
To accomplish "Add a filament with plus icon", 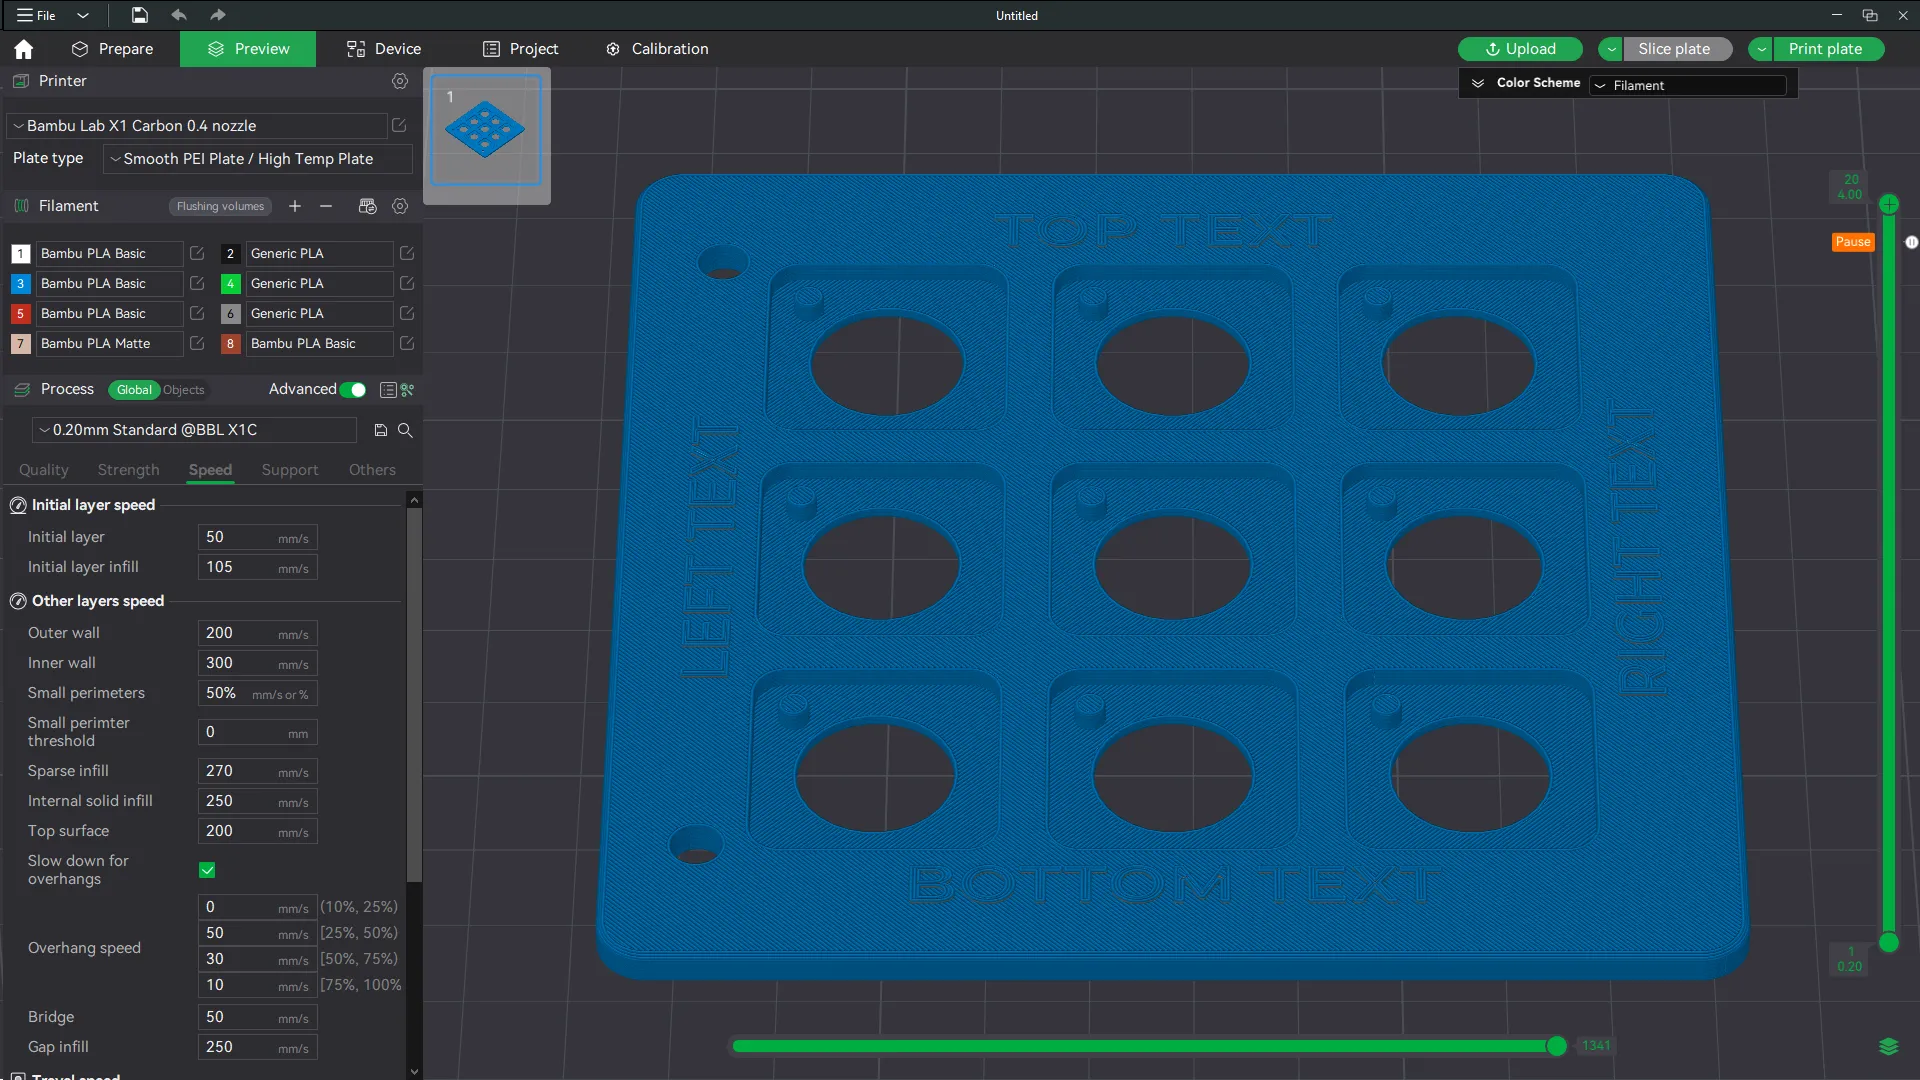I will pos(295,206).
